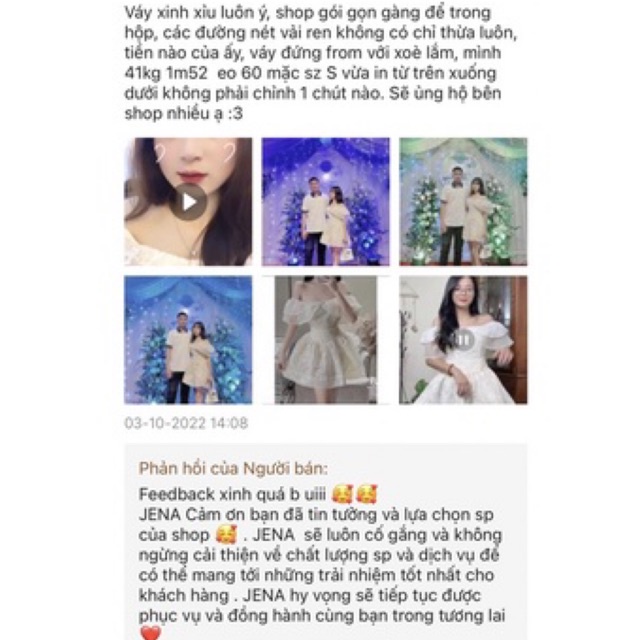
Task: Click the ':3' emoticon ending the review
Action: (x=235, y=113)
